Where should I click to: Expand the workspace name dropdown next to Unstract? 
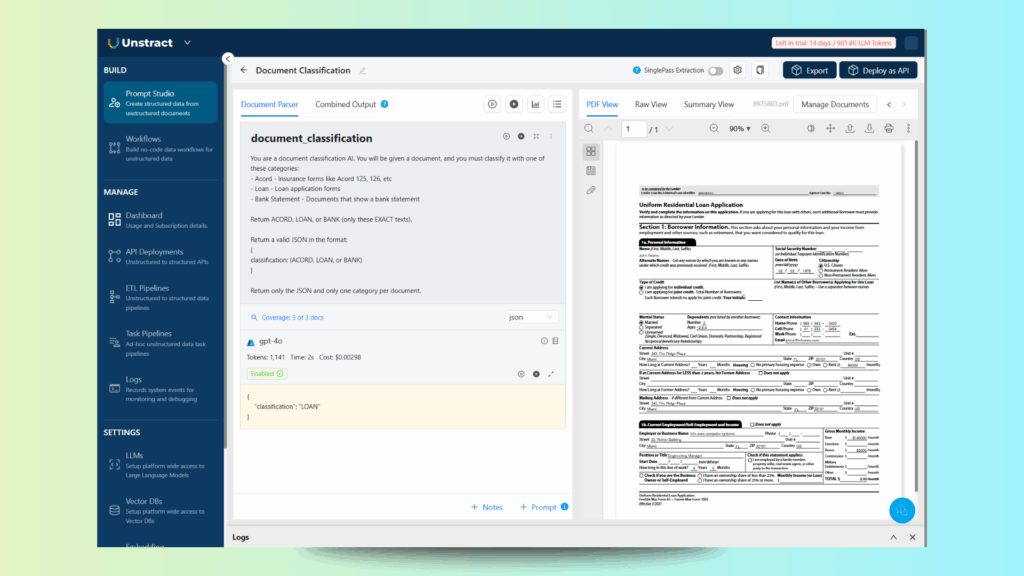click(x=185, y=43)
